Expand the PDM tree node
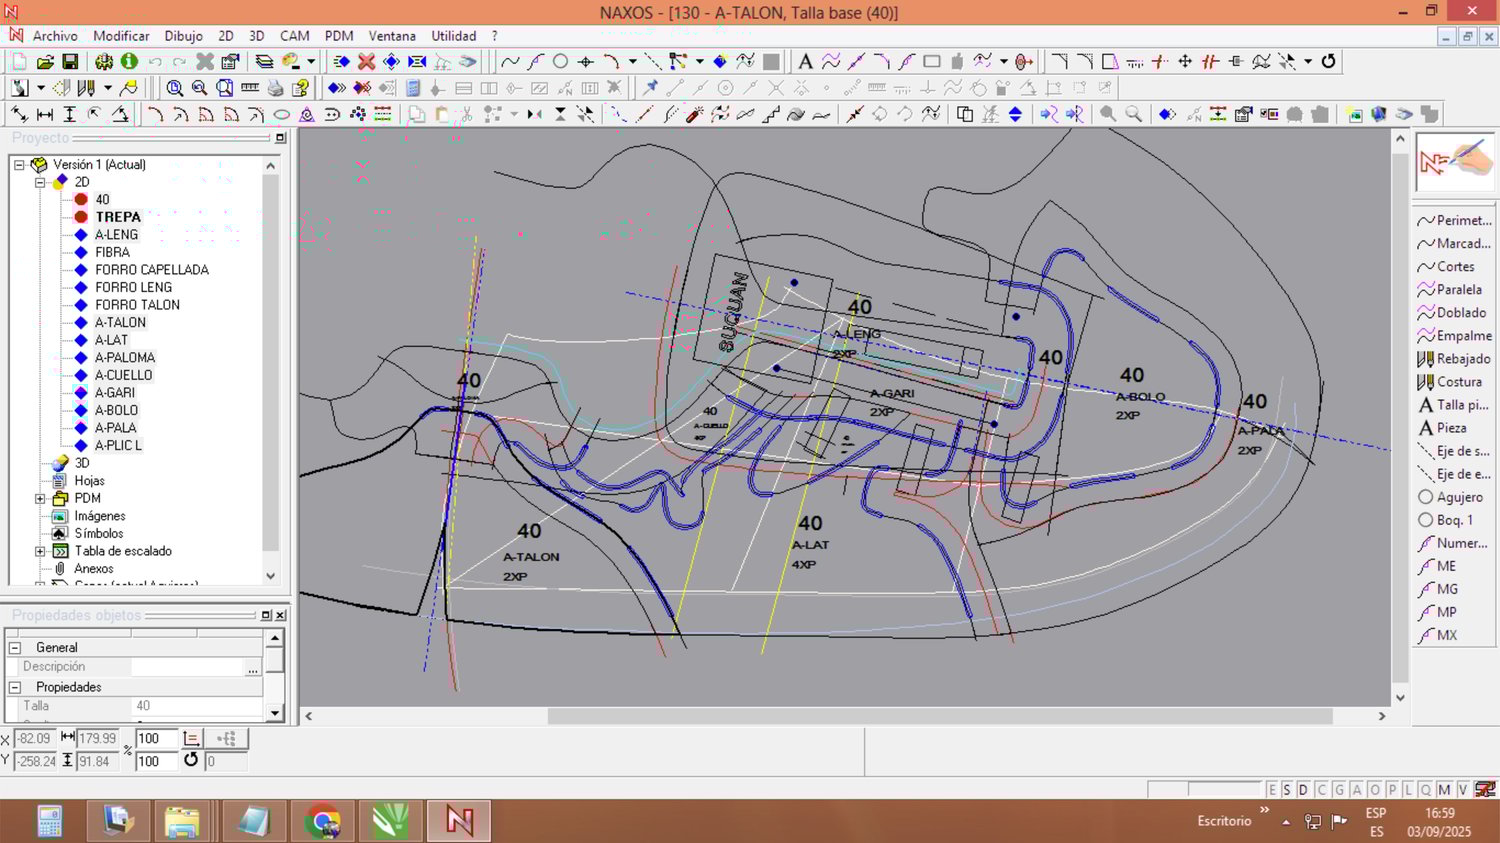 tap(40, 498)
